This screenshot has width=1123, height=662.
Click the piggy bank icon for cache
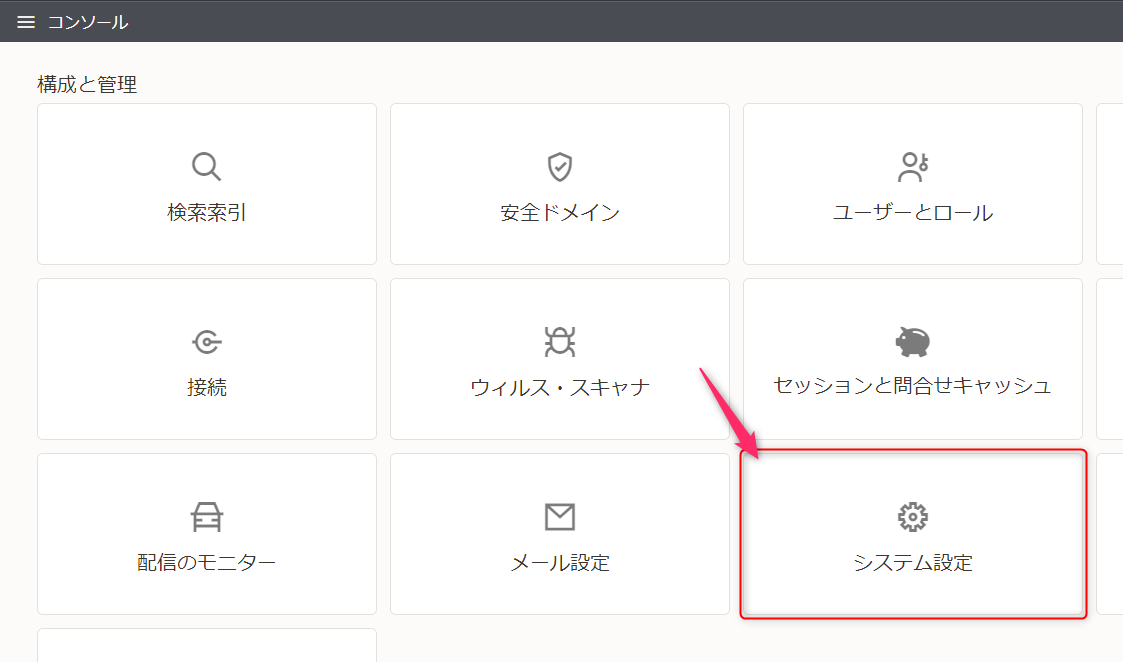912,341
